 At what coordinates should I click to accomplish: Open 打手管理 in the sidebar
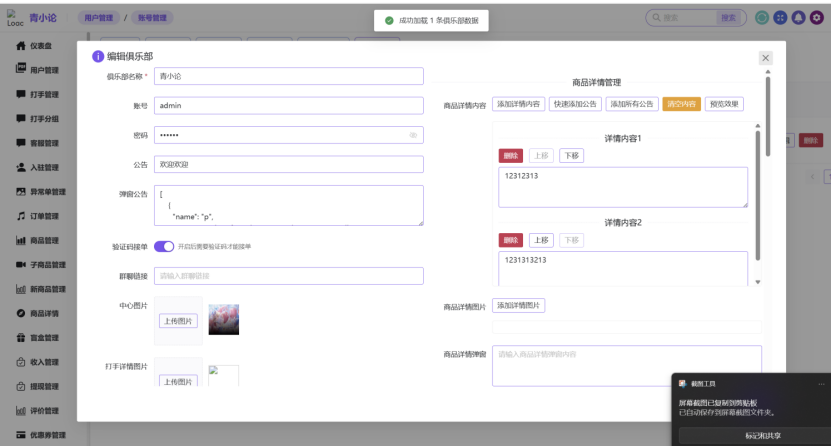click(37, 94)
